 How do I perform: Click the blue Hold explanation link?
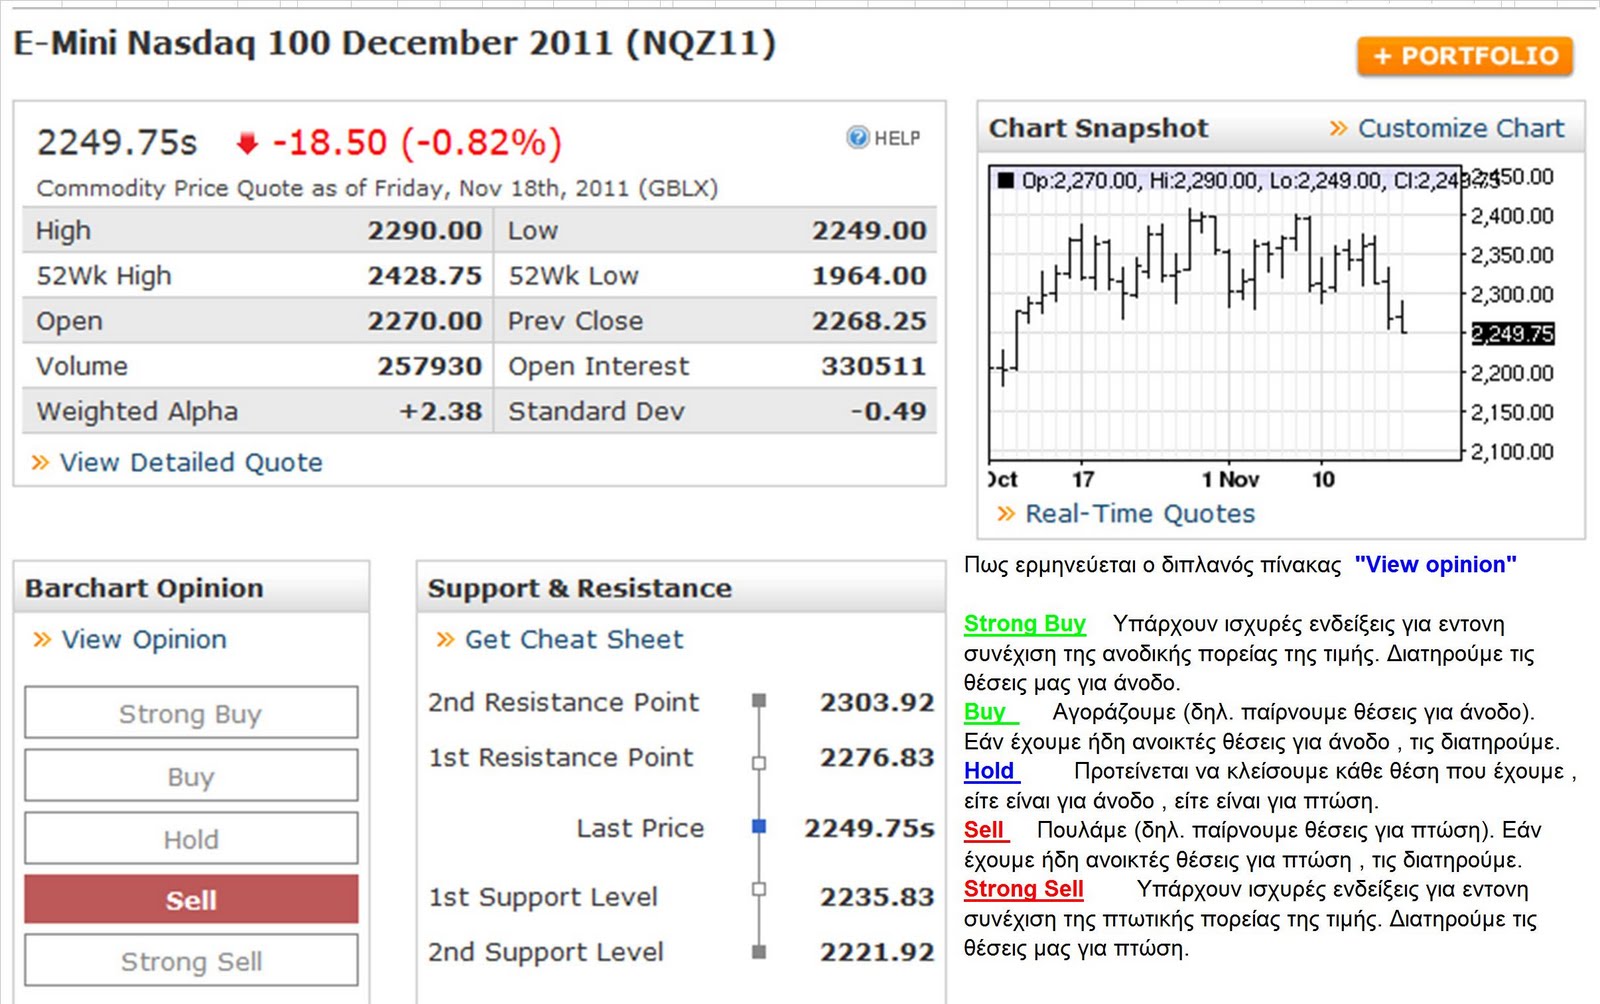tap(991, 771)
